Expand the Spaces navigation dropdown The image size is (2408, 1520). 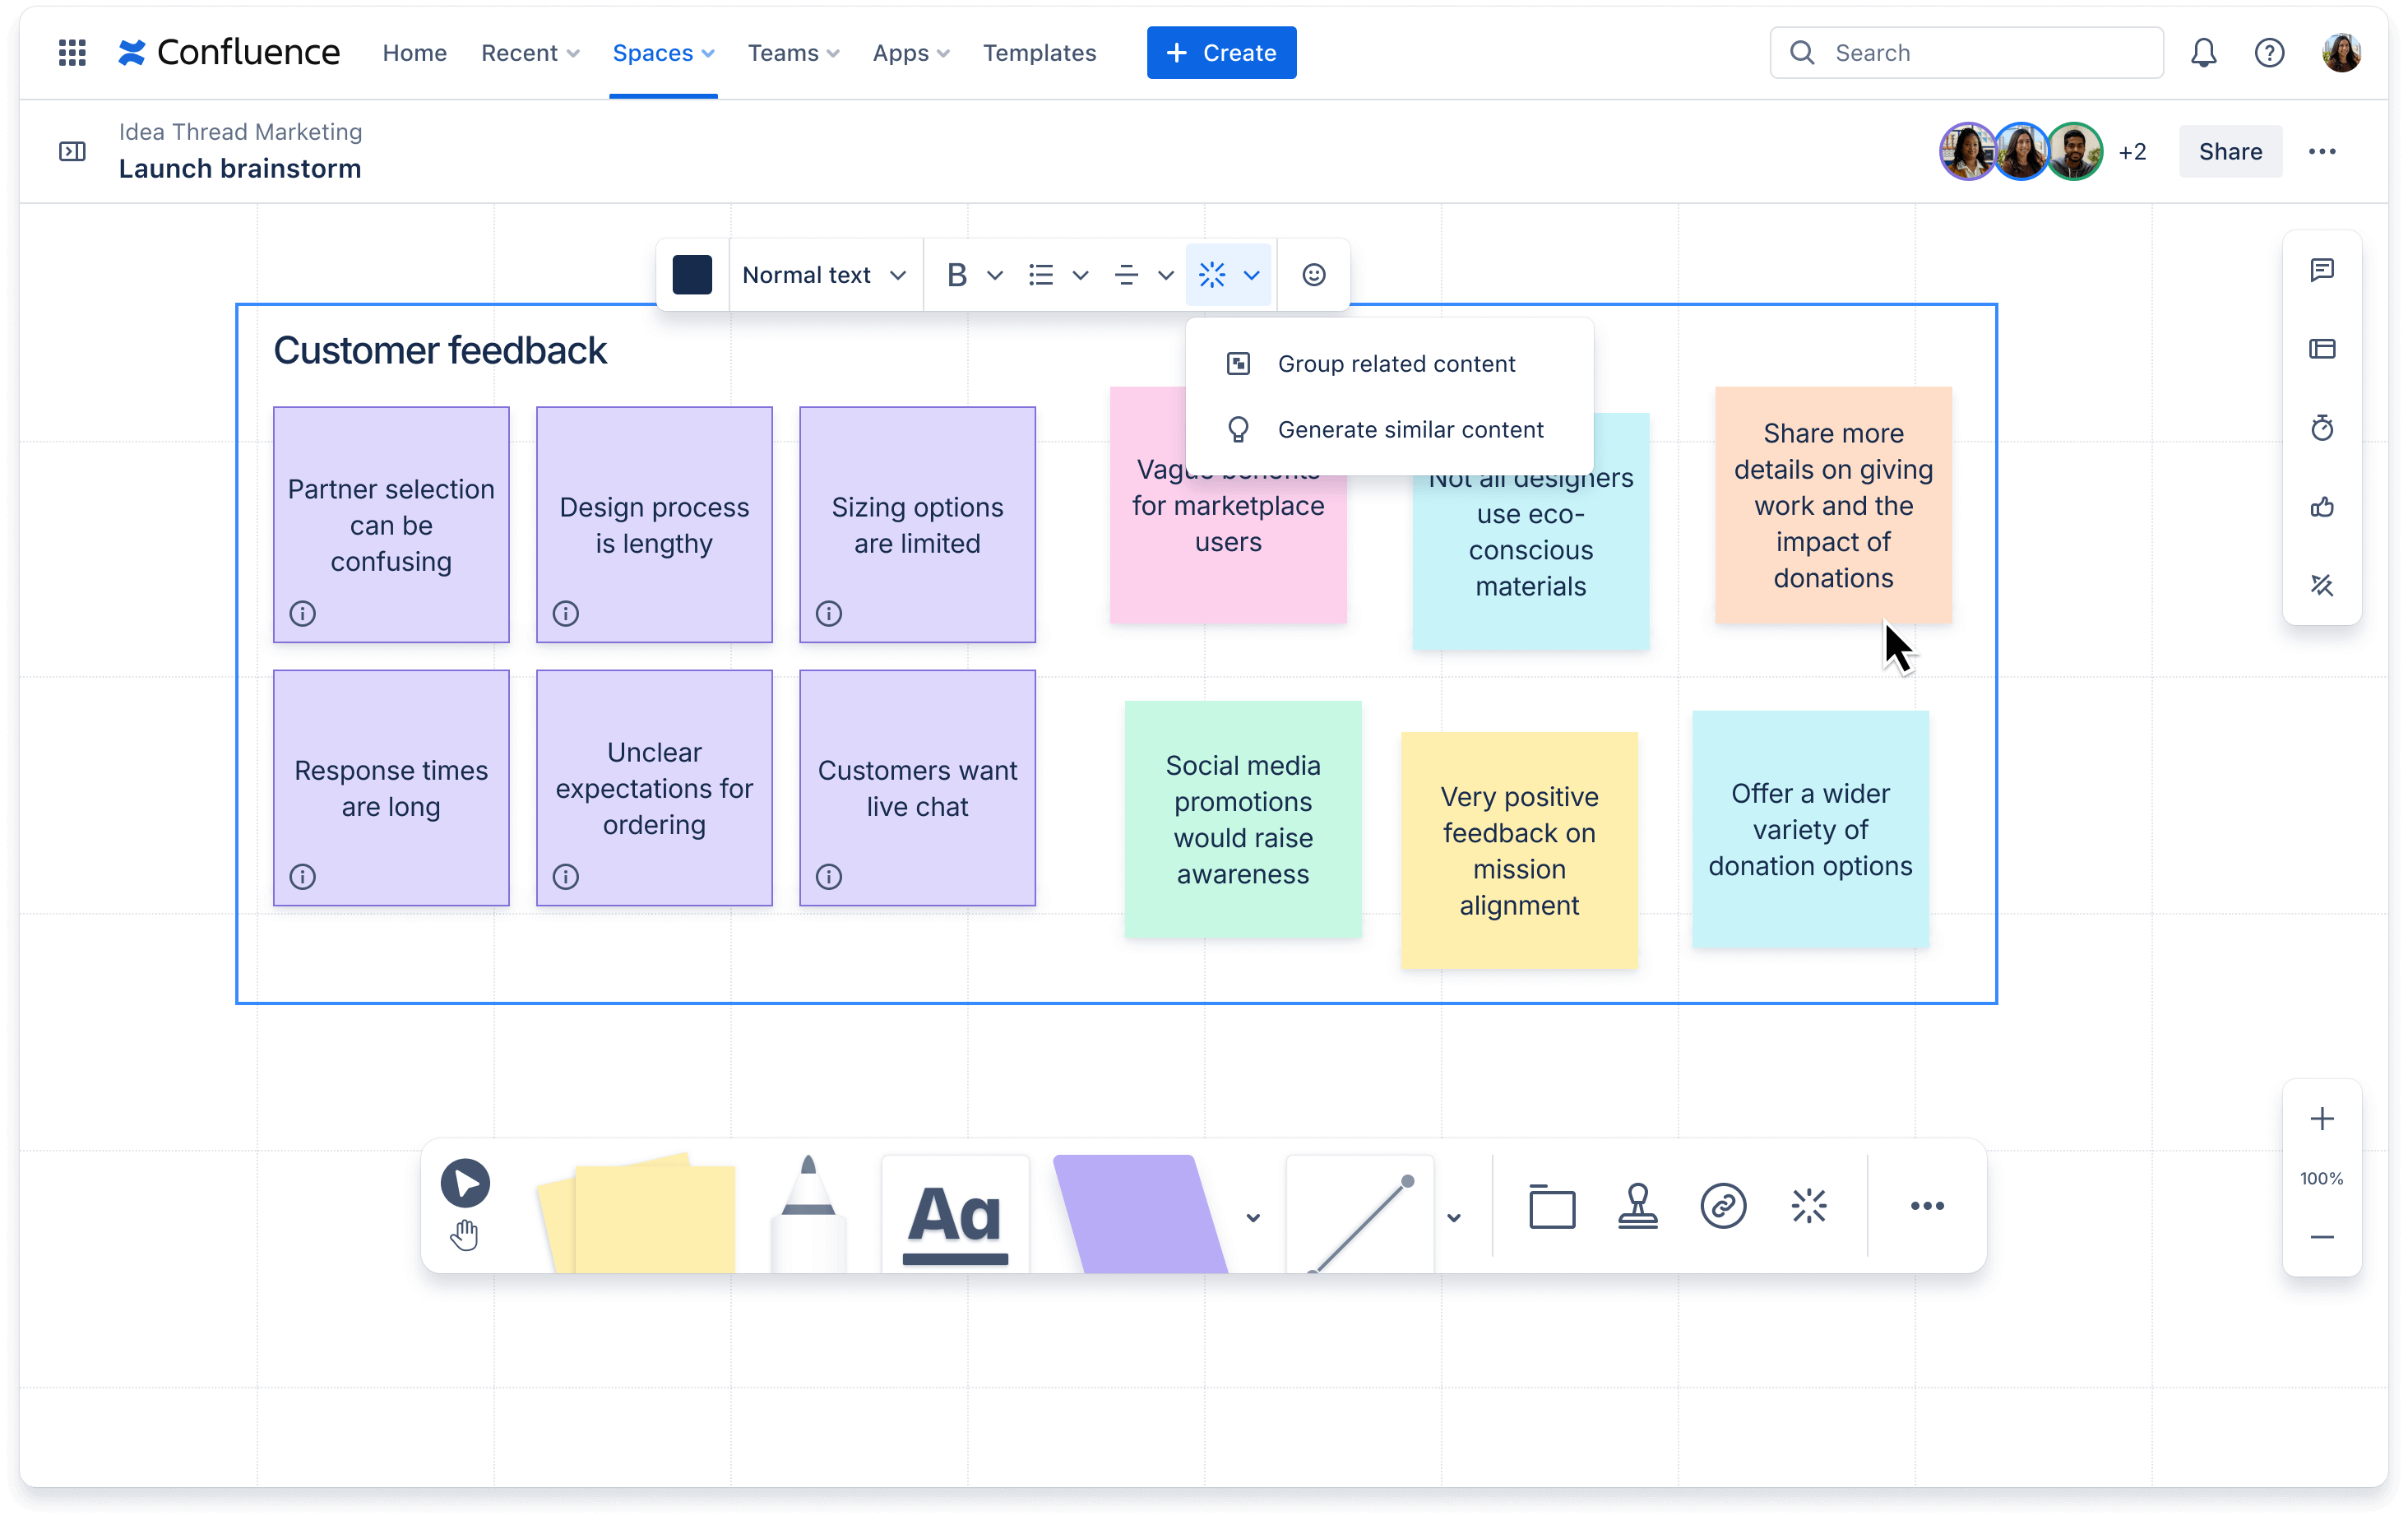pos(661,53)
